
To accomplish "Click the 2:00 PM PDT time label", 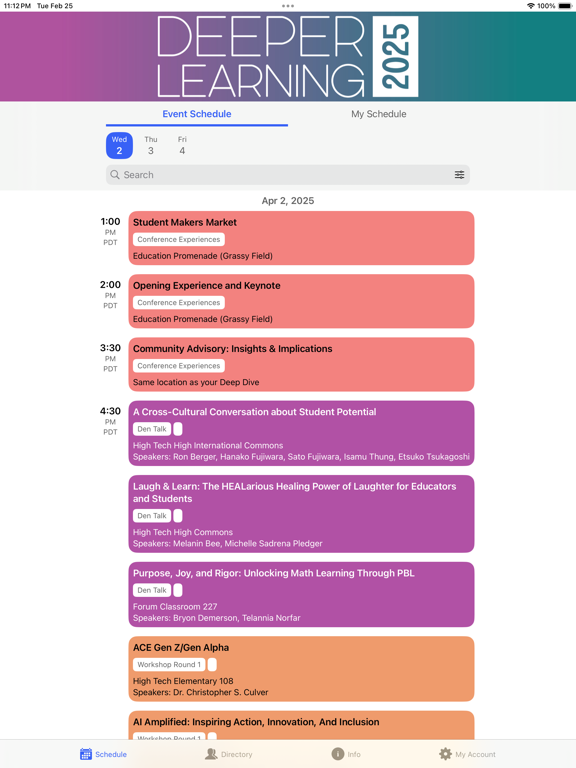I will click(x=110, y=294).
